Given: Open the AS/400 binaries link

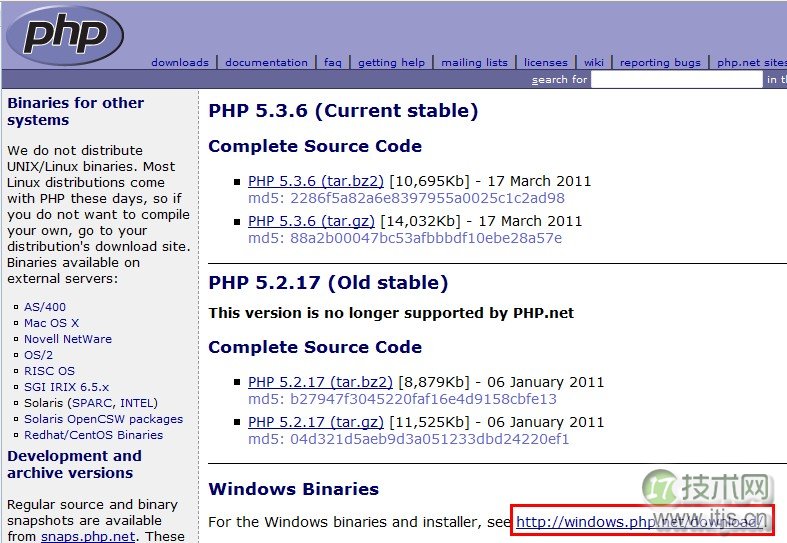Looking at the screenshot, I should [45, 307].
